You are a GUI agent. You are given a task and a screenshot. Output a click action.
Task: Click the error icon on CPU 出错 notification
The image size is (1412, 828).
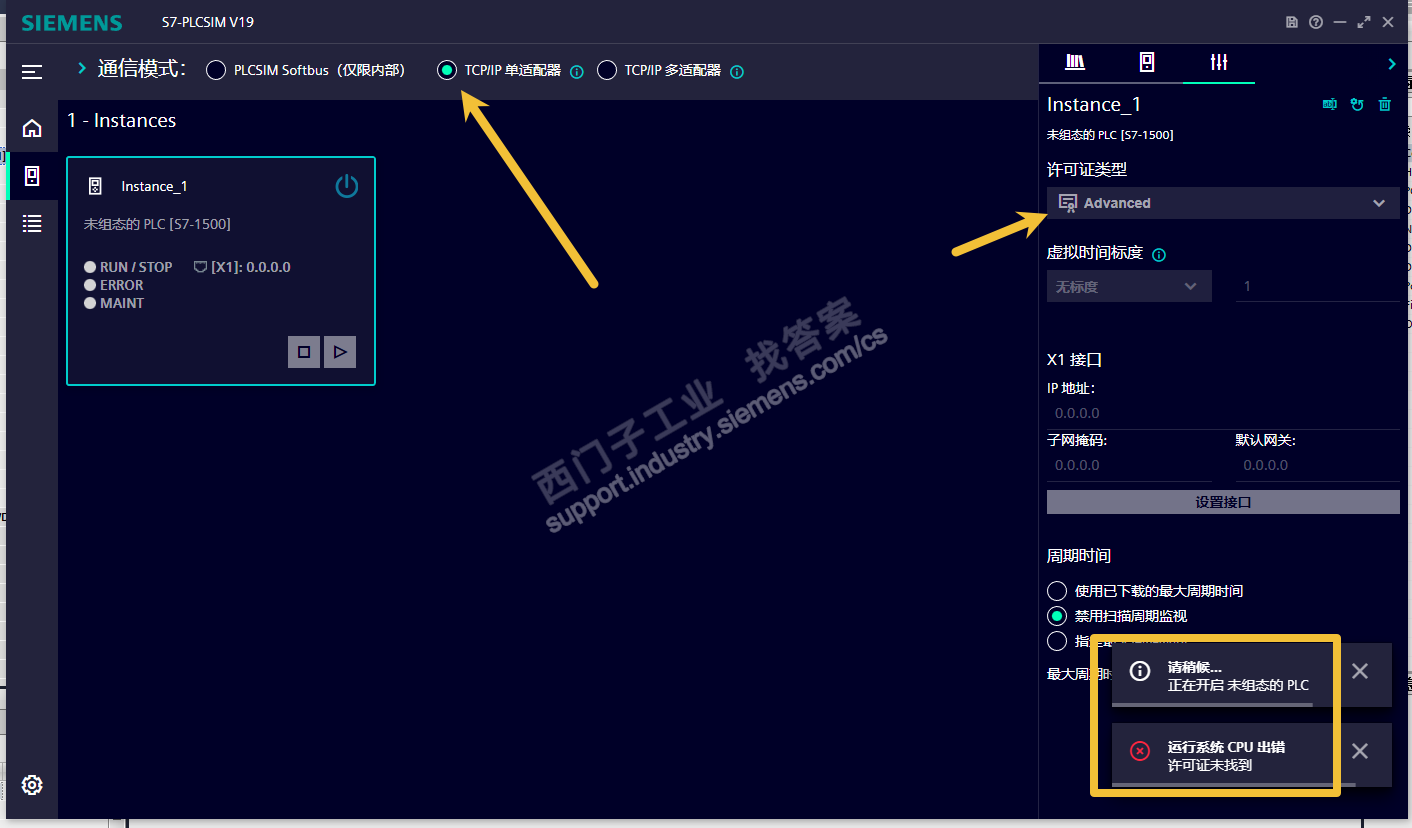click(1140, 751)
